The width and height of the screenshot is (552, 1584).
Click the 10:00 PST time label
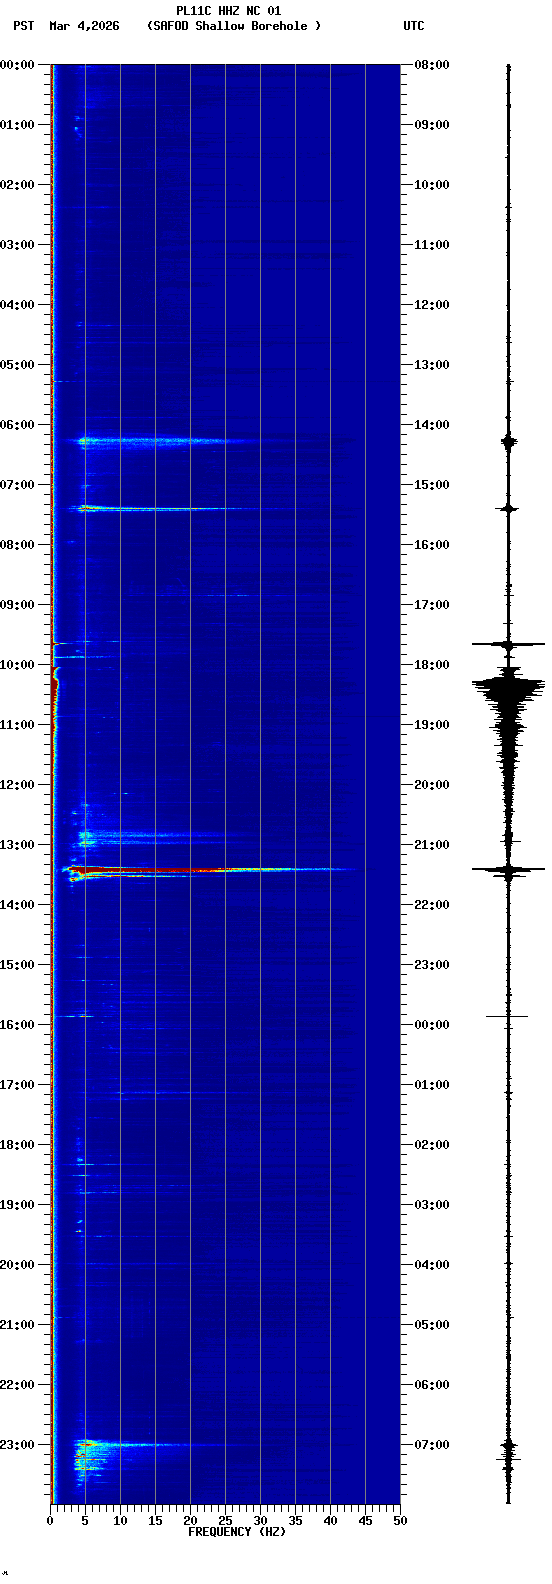click(x=18, y=665)
